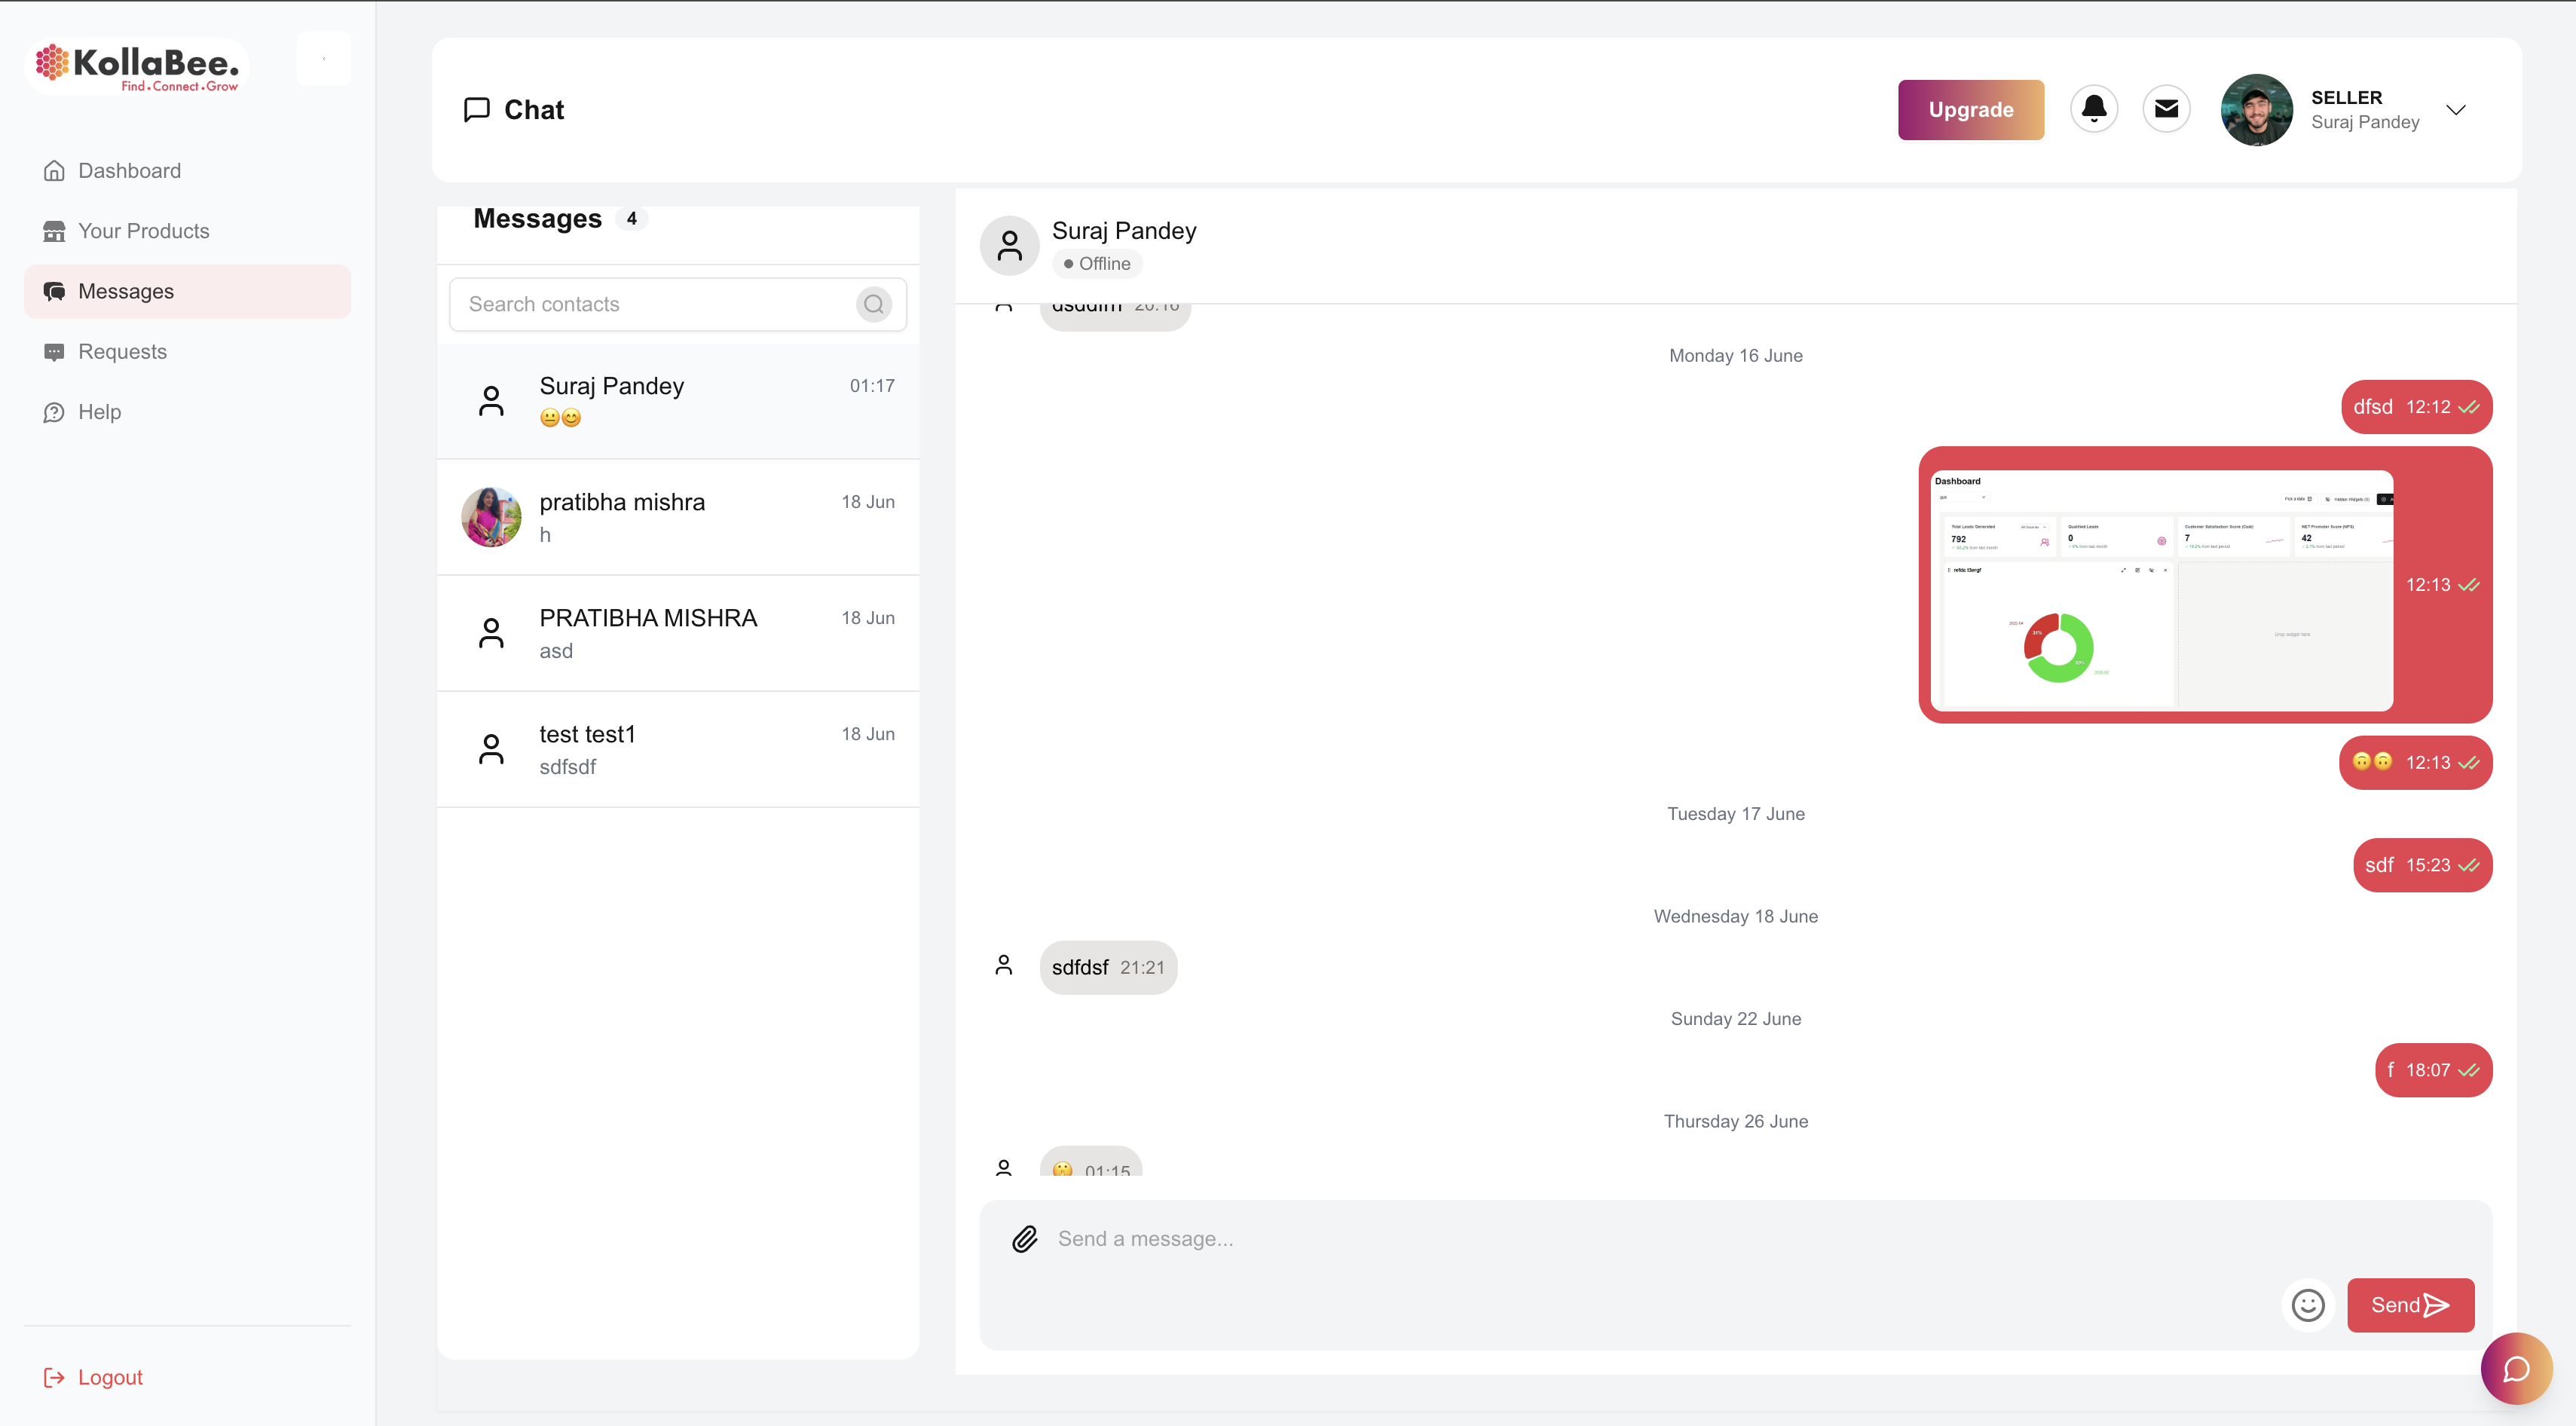This screenshot has width=2576, height=1426.
Task: Open the floating chat bubble widget
Action: 2515,1367
